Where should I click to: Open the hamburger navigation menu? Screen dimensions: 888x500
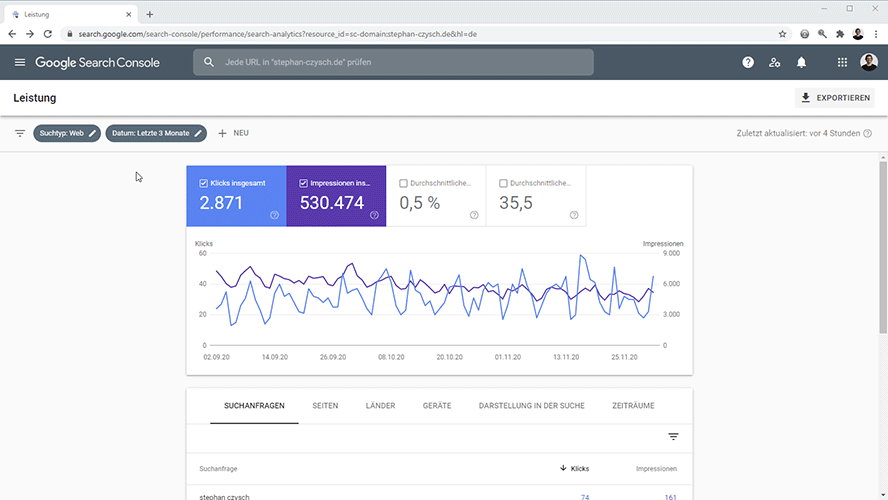click(20, 62)
